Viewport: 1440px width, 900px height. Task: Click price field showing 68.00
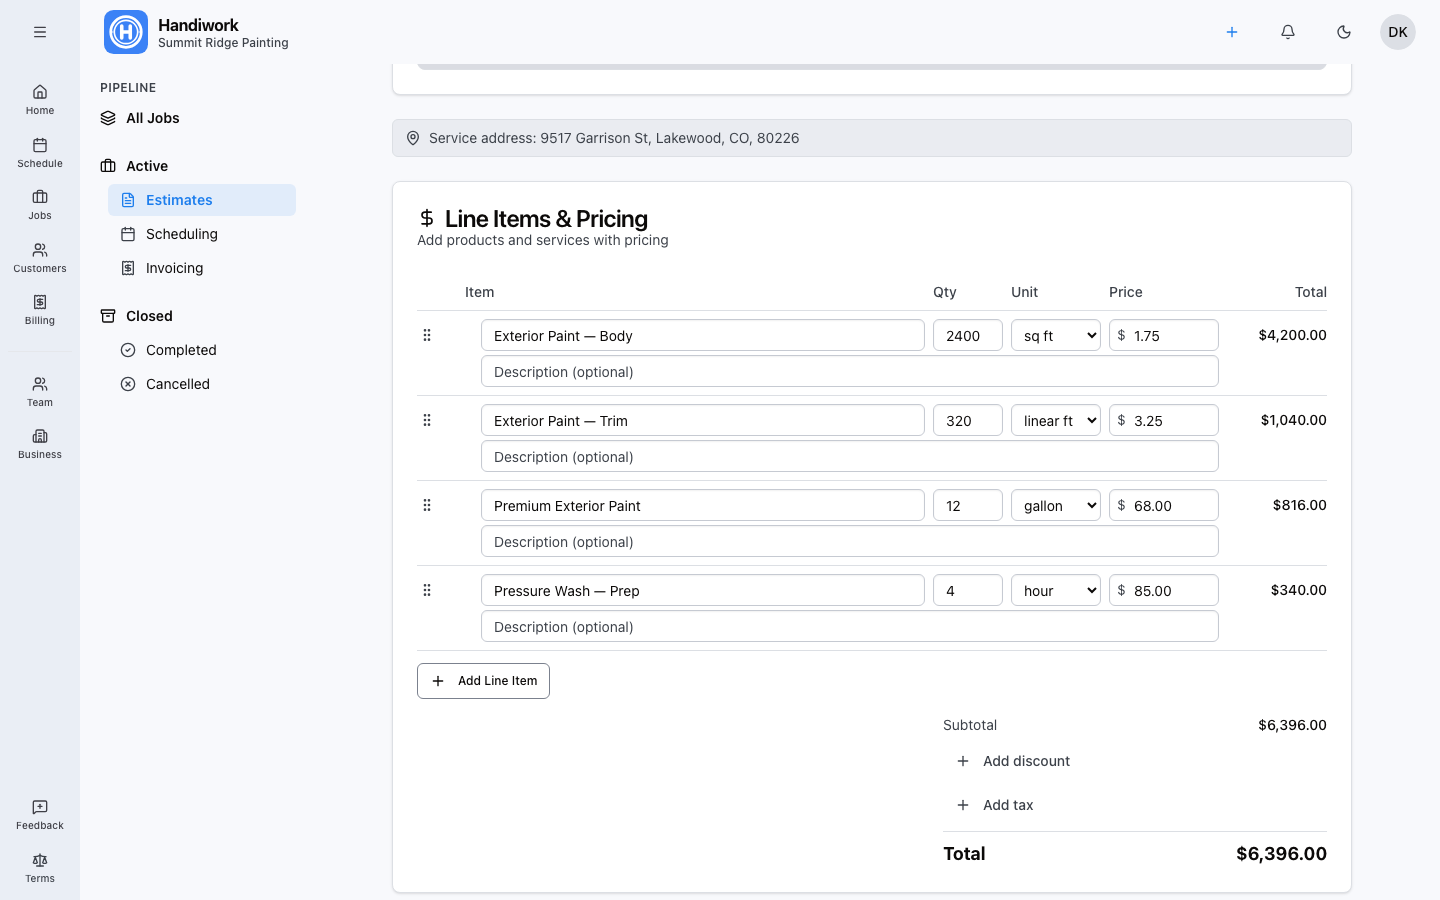pos(1164,505)
